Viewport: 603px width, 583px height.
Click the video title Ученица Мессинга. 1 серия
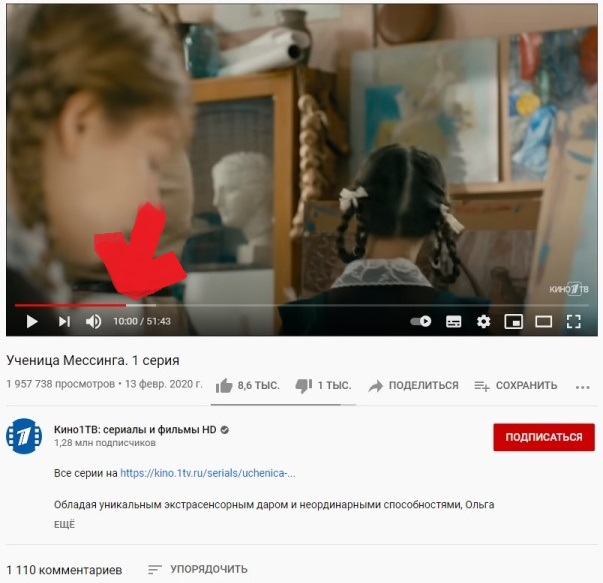(x=93, y=360)
